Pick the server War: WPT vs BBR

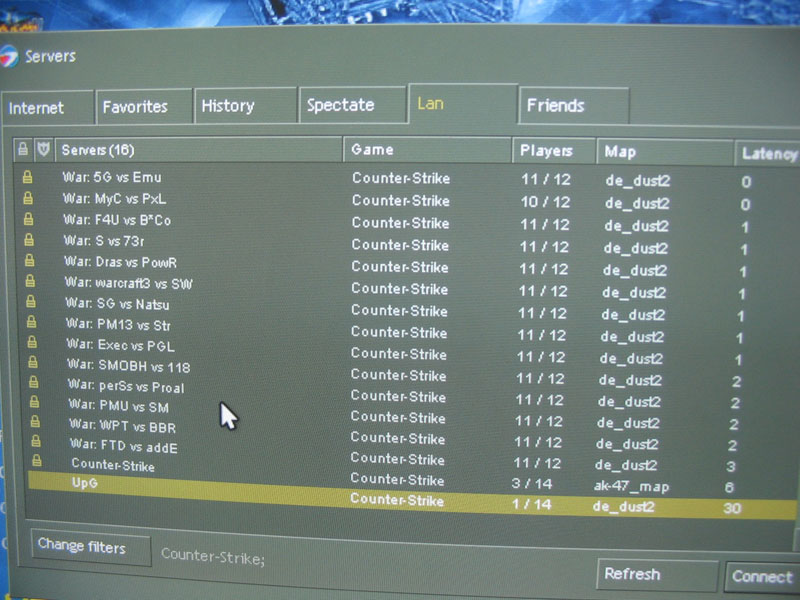(122, 426)
